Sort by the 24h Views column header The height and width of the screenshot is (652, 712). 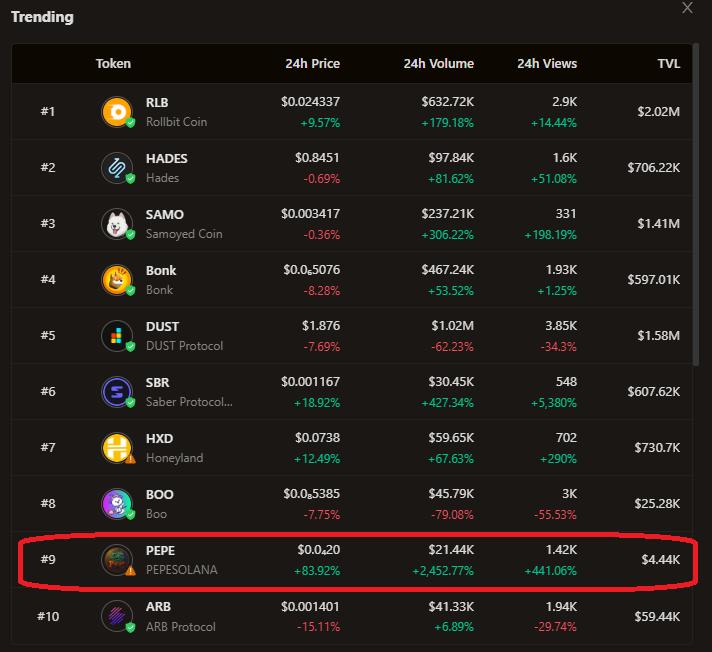547,64
